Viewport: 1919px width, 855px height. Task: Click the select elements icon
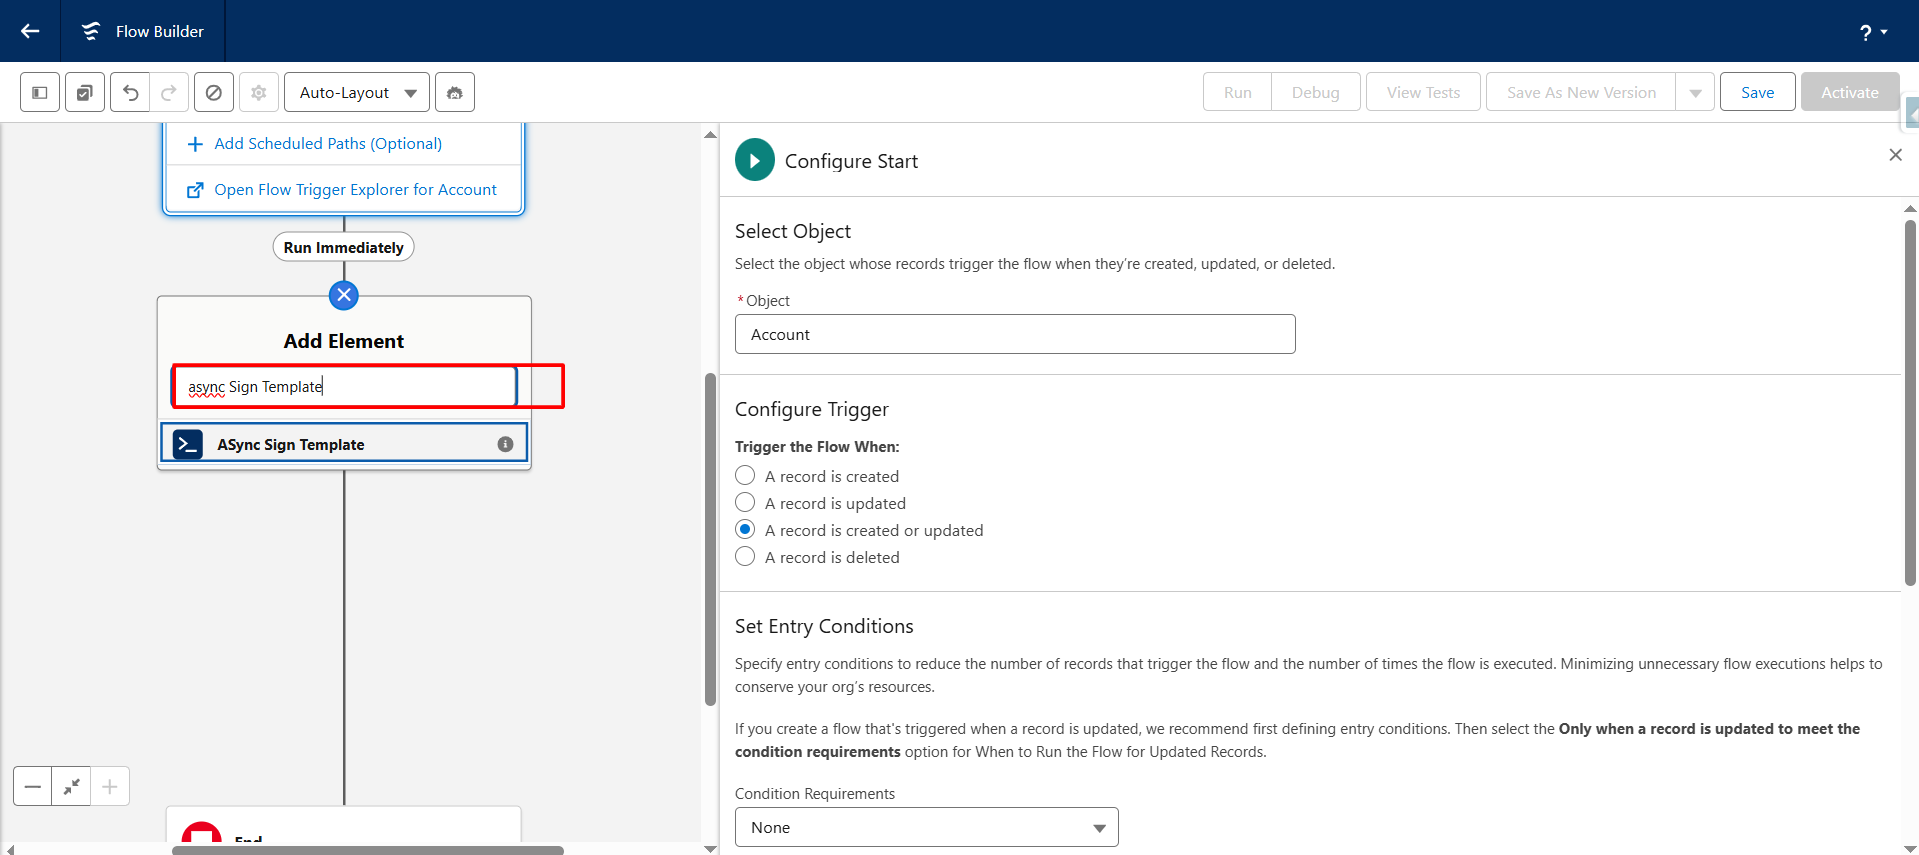tap(85, 93)
